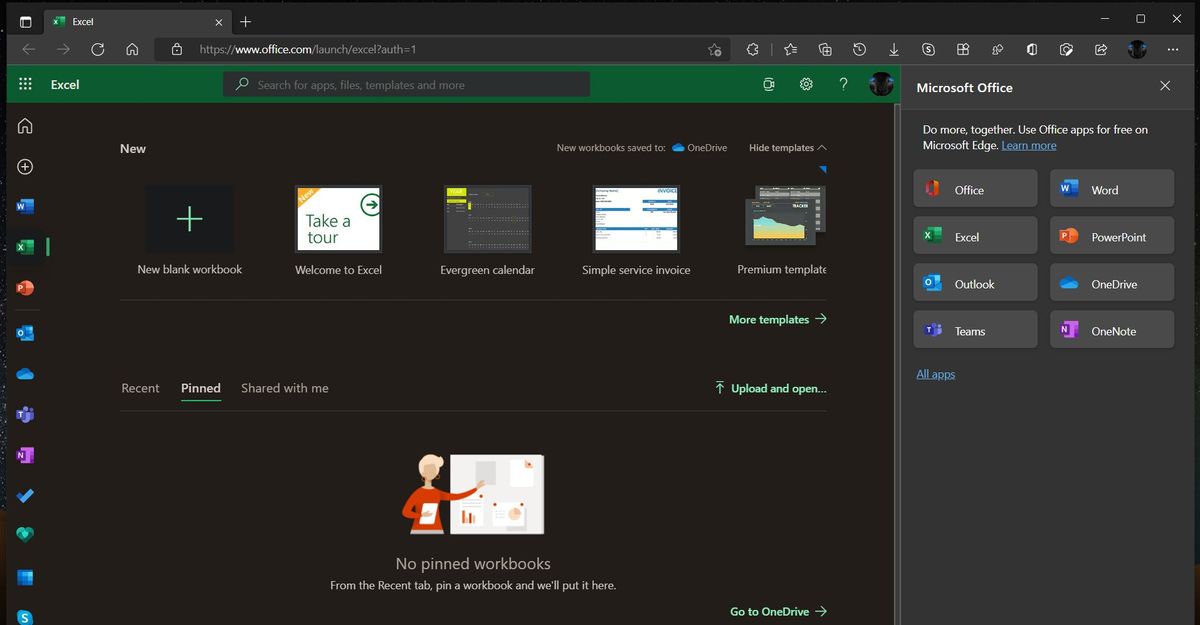Open OneNote from the left sidebar
Screen dimensions: 1200x625
click(24, 455)
